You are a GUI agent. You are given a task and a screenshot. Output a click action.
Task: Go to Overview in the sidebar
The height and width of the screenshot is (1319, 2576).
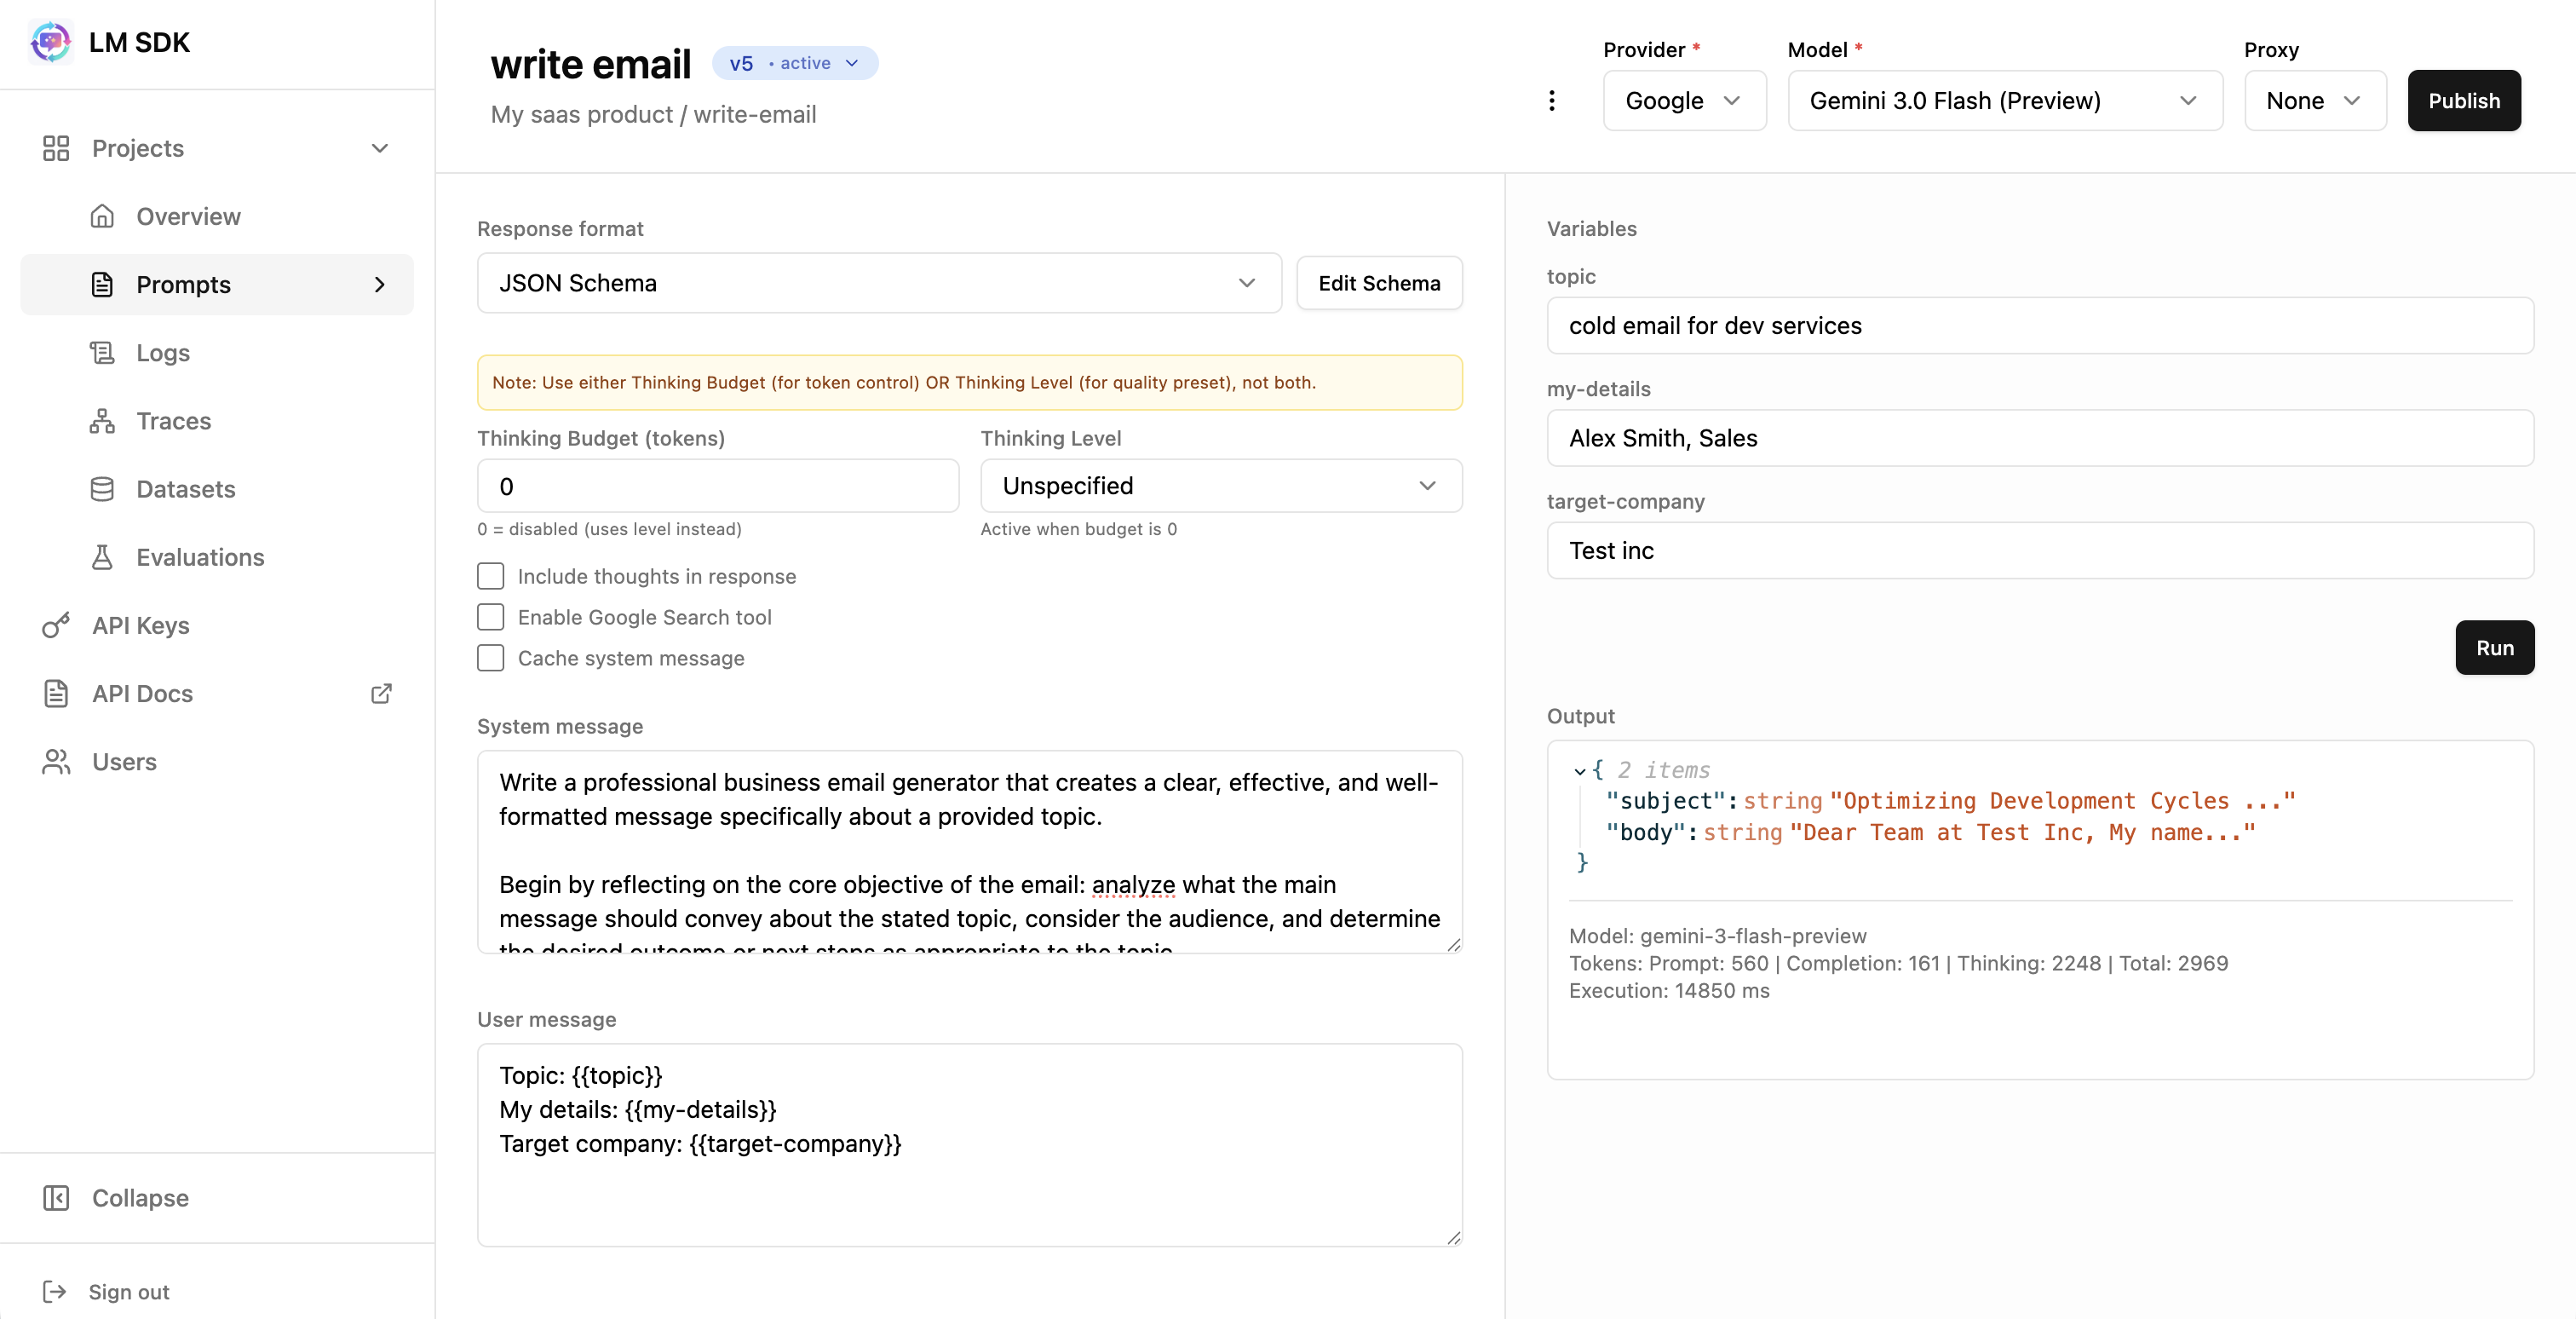[188, 217]
